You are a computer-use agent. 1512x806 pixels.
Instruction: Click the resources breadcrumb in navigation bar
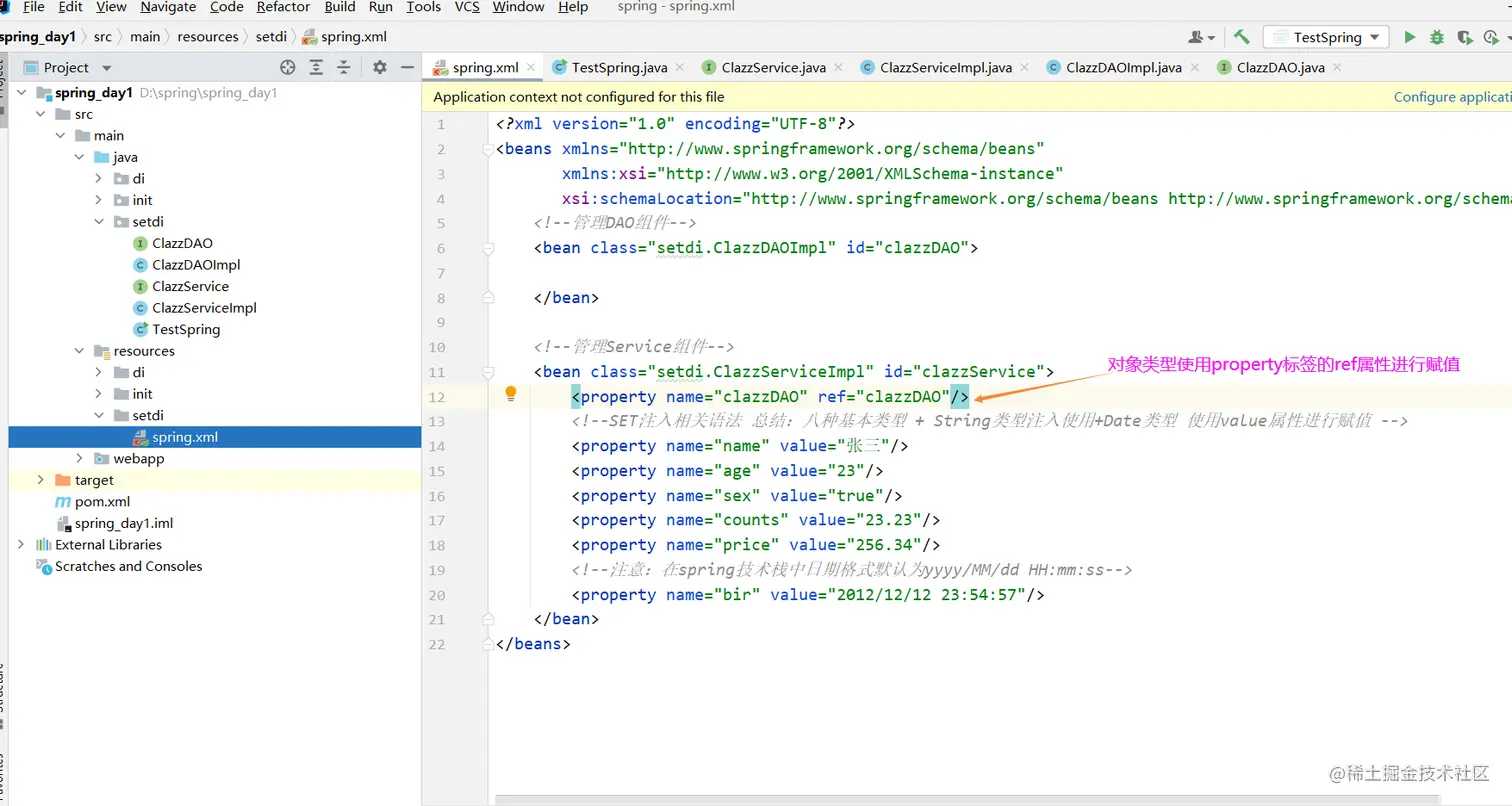[x=208, y=36]
